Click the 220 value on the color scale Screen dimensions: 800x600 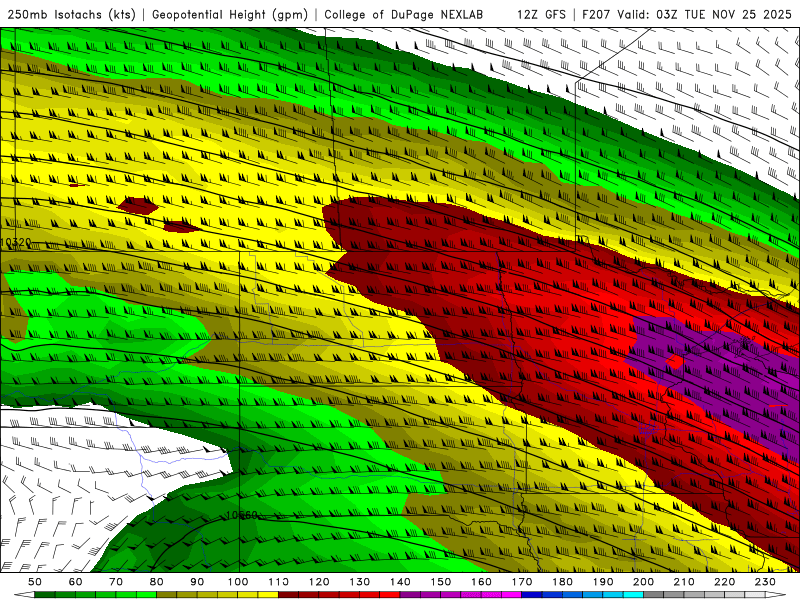(x=724, y=582)
